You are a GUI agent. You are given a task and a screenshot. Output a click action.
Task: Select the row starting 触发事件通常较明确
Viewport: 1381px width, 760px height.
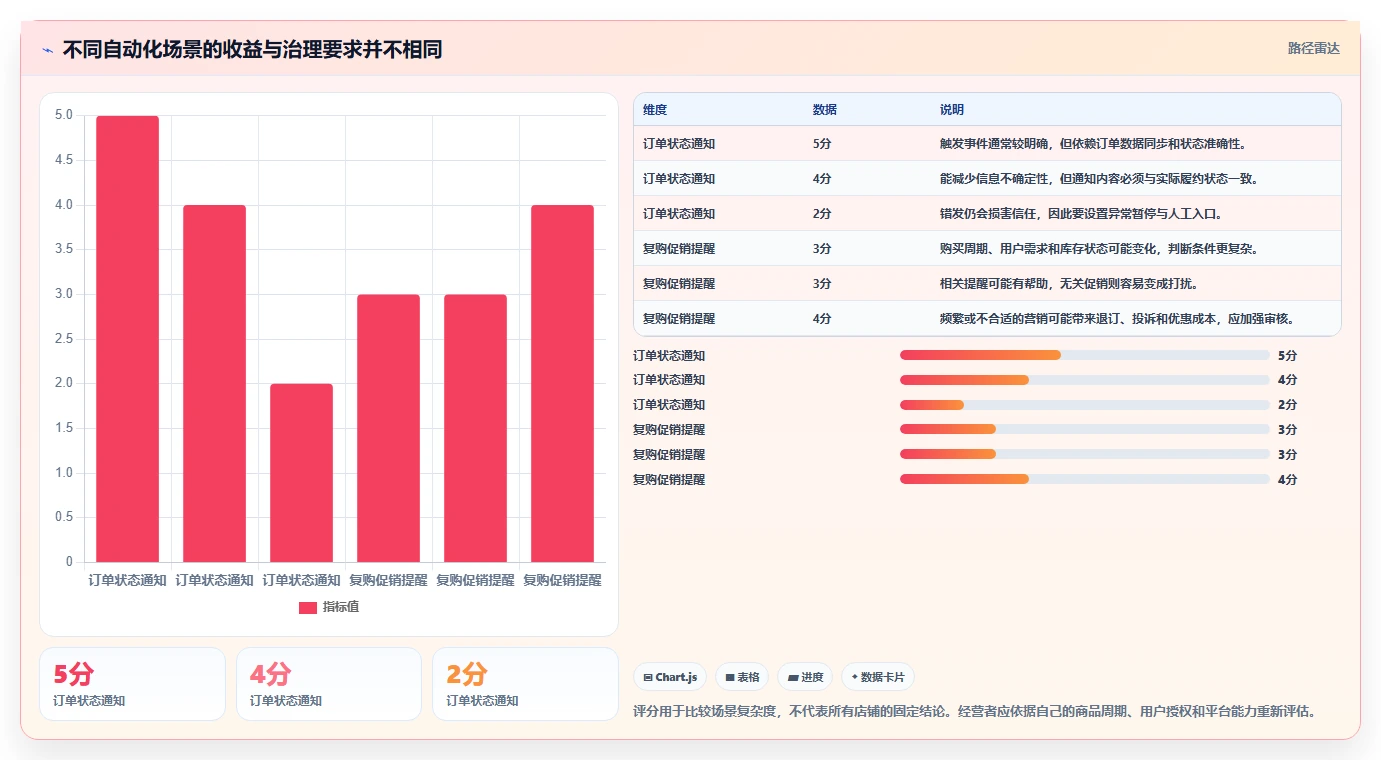click(x=987, y=144)
